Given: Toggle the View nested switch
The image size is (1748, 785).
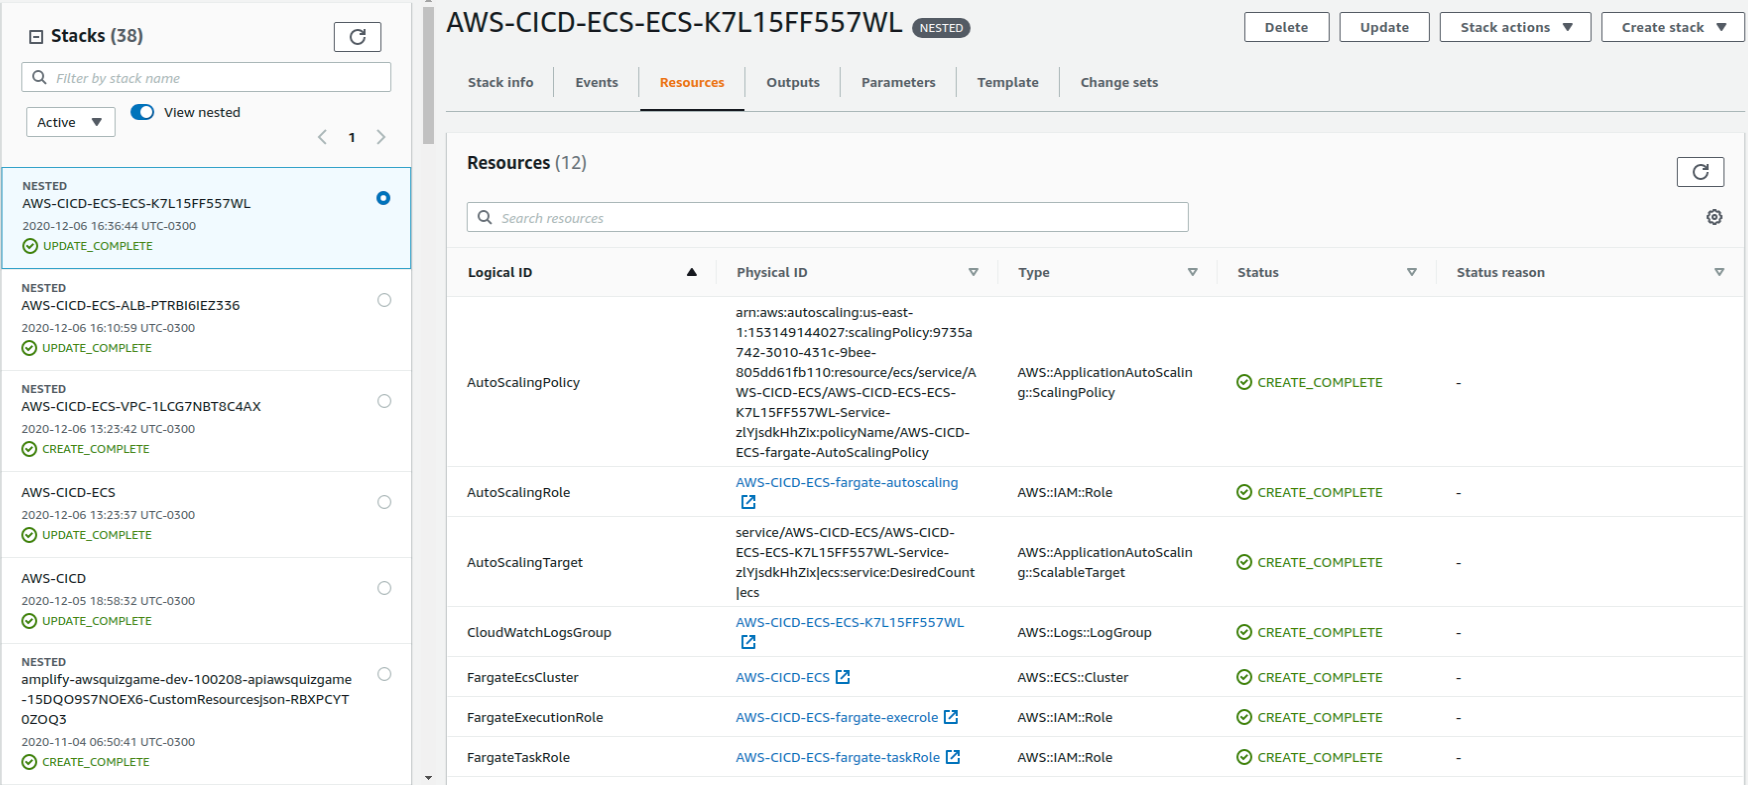Looking at the screenshot, I should [142, 112].
